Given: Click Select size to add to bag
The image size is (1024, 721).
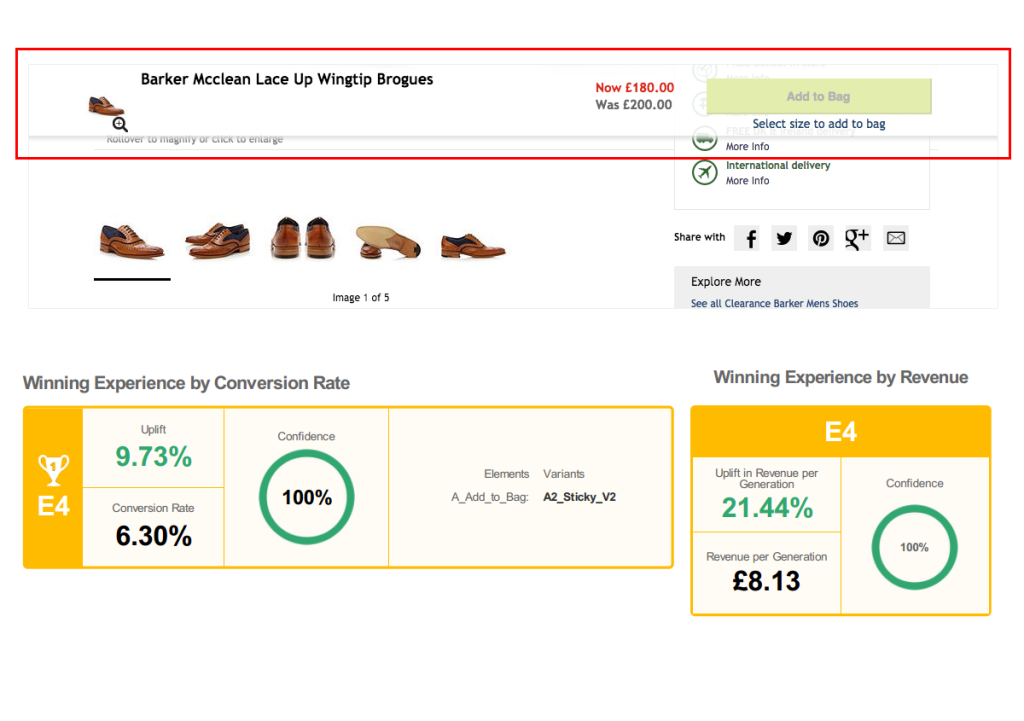Looking at the screenshot, I should (x=818, y=124).
